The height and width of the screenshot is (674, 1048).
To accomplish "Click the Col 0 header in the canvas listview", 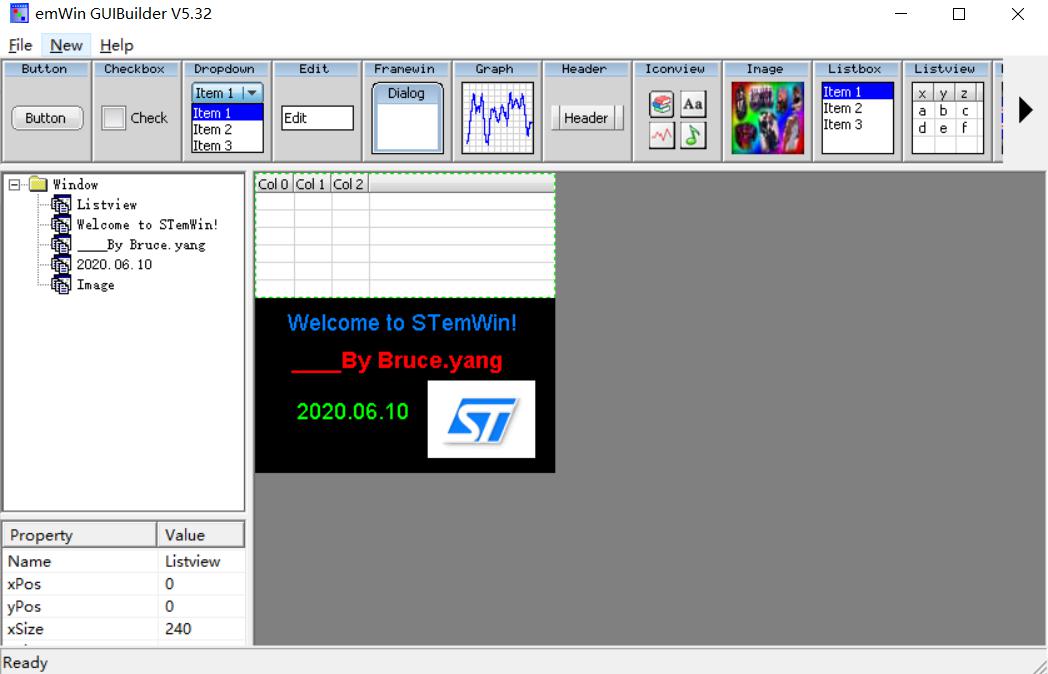I will [274, 184].
